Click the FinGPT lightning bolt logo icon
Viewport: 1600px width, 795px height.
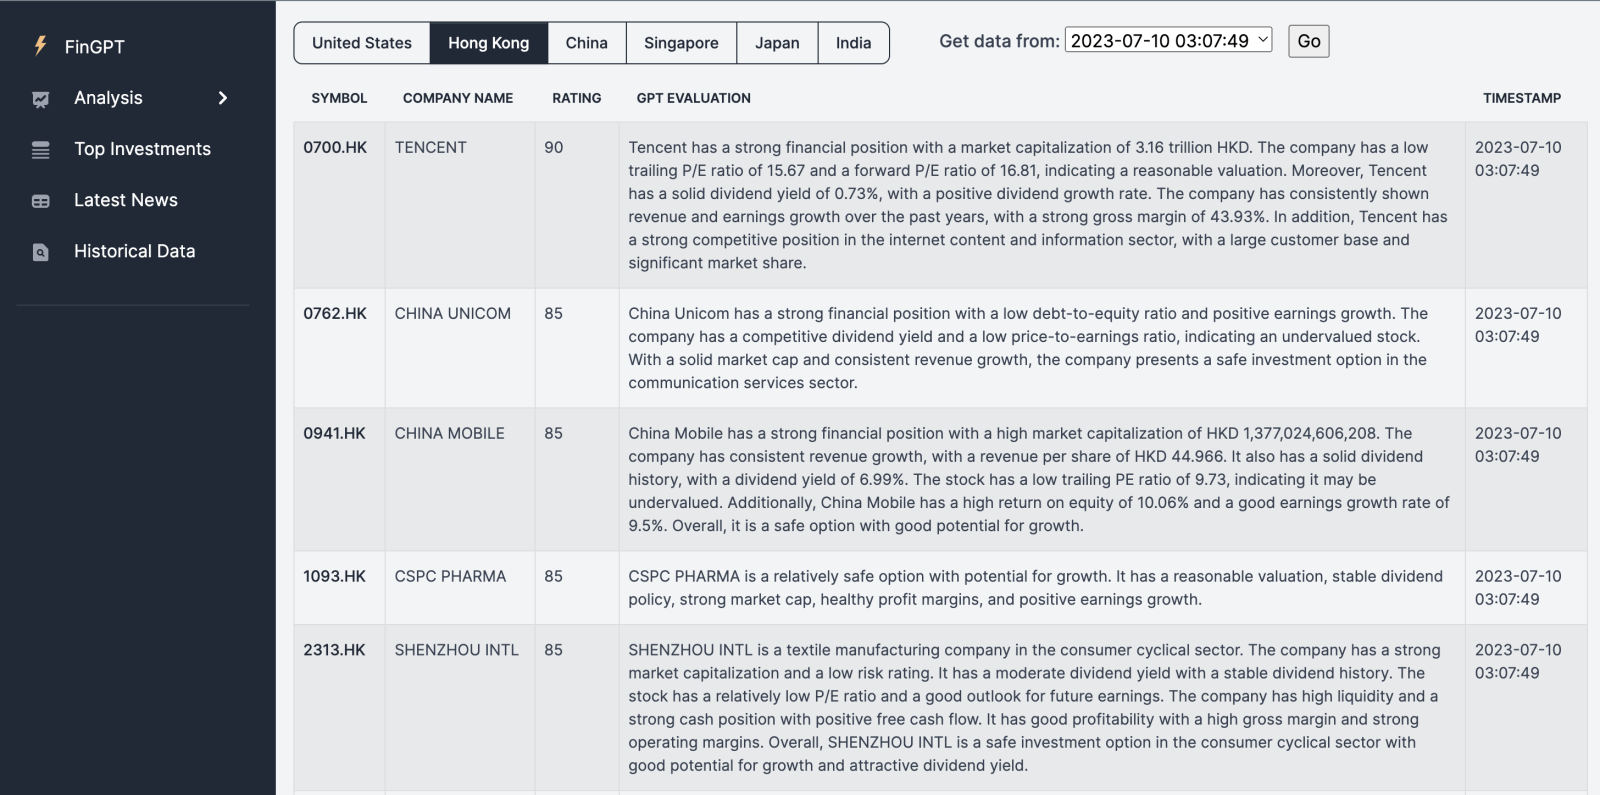coord(40,45)
